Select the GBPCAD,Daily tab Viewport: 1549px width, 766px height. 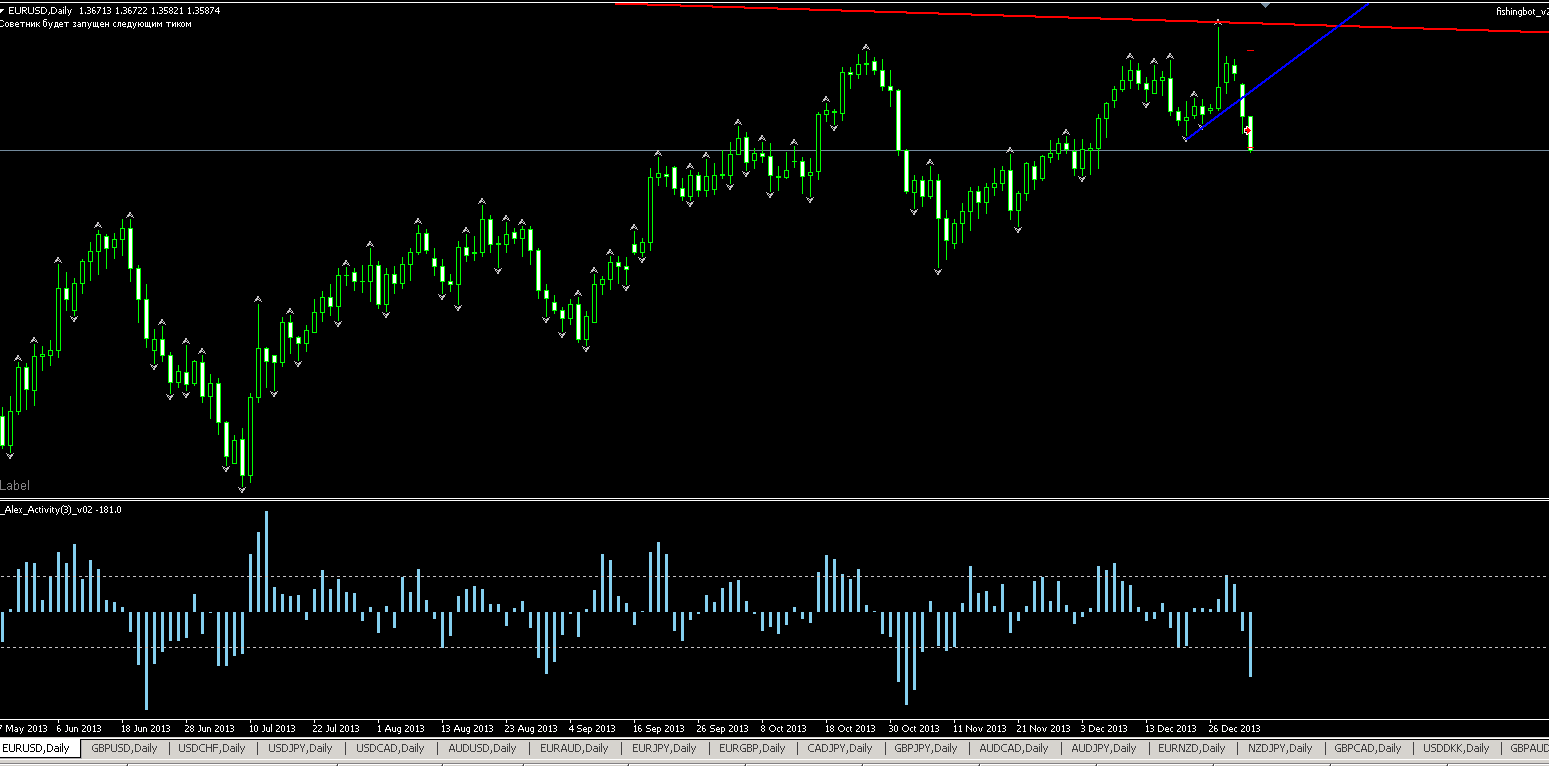click(1368, 748)
